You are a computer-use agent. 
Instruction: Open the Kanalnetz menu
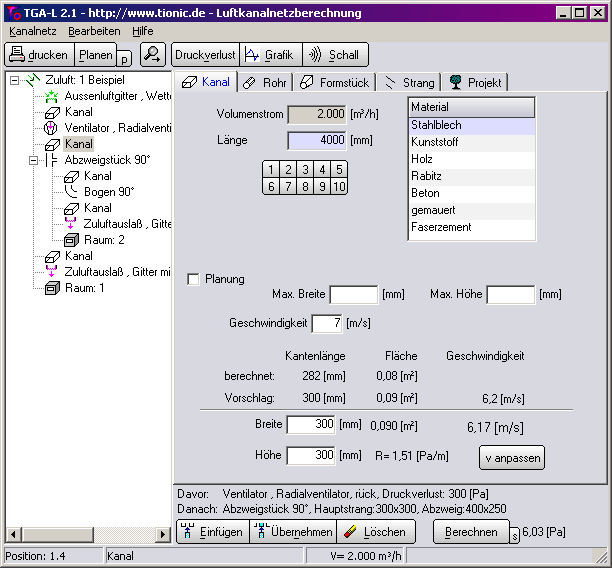(x=35, y=31)
